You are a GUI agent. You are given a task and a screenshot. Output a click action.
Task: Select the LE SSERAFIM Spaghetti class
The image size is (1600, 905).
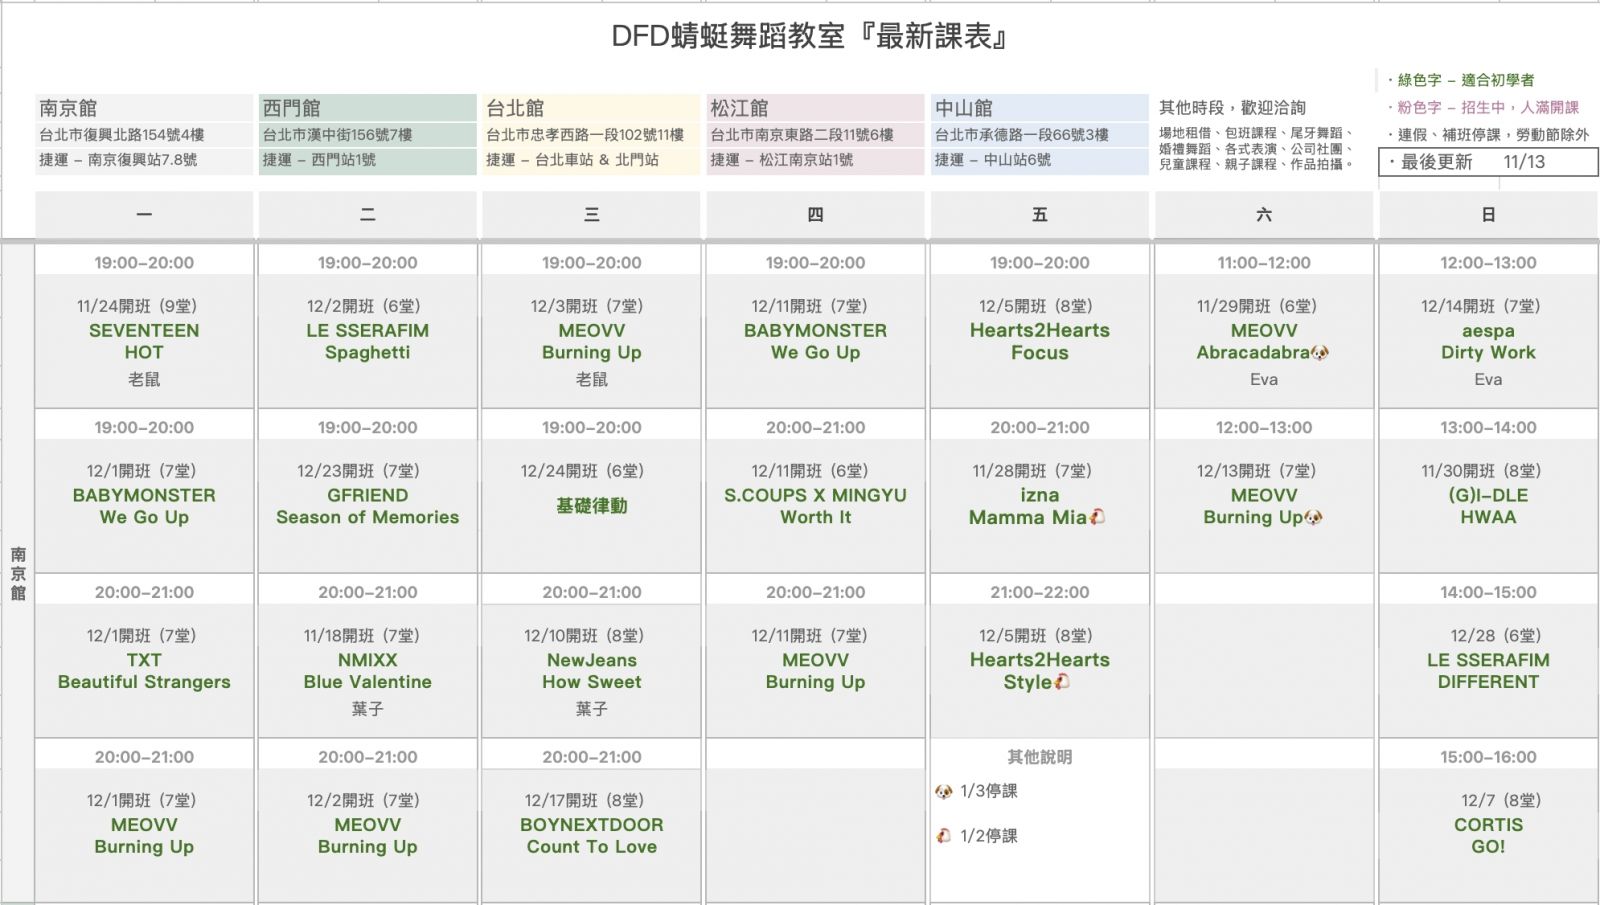(x=367, y=341)
